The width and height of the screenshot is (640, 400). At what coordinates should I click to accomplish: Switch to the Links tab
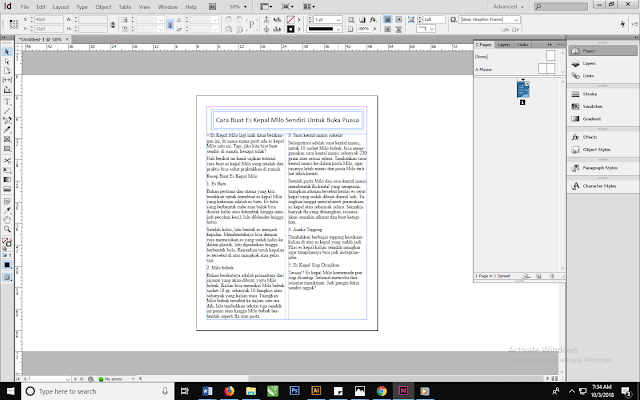click(x=522, y=44)
